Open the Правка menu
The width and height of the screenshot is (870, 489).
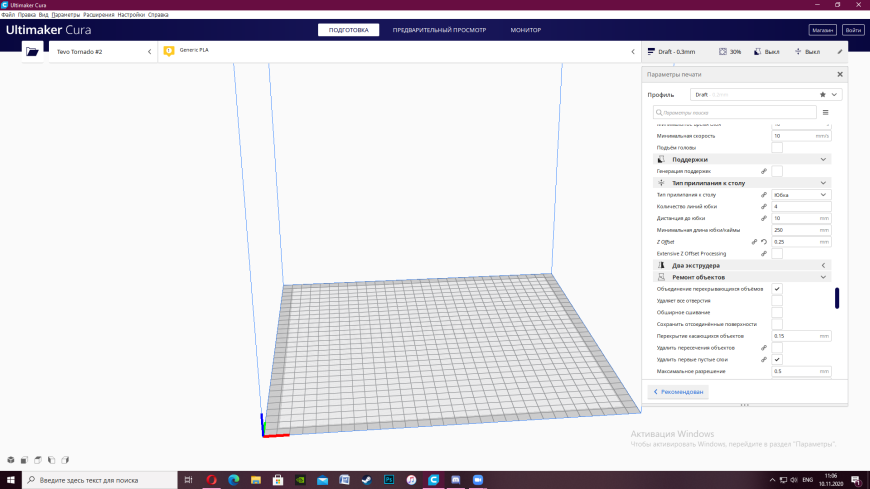[x=27, y=15]
